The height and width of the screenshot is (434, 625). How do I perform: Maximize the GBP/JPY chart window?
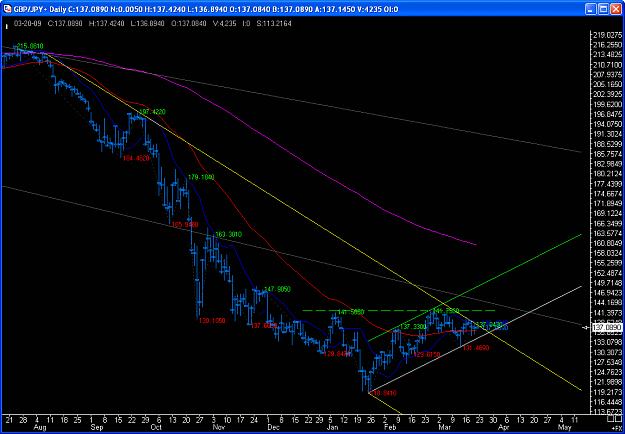[603, 9]
